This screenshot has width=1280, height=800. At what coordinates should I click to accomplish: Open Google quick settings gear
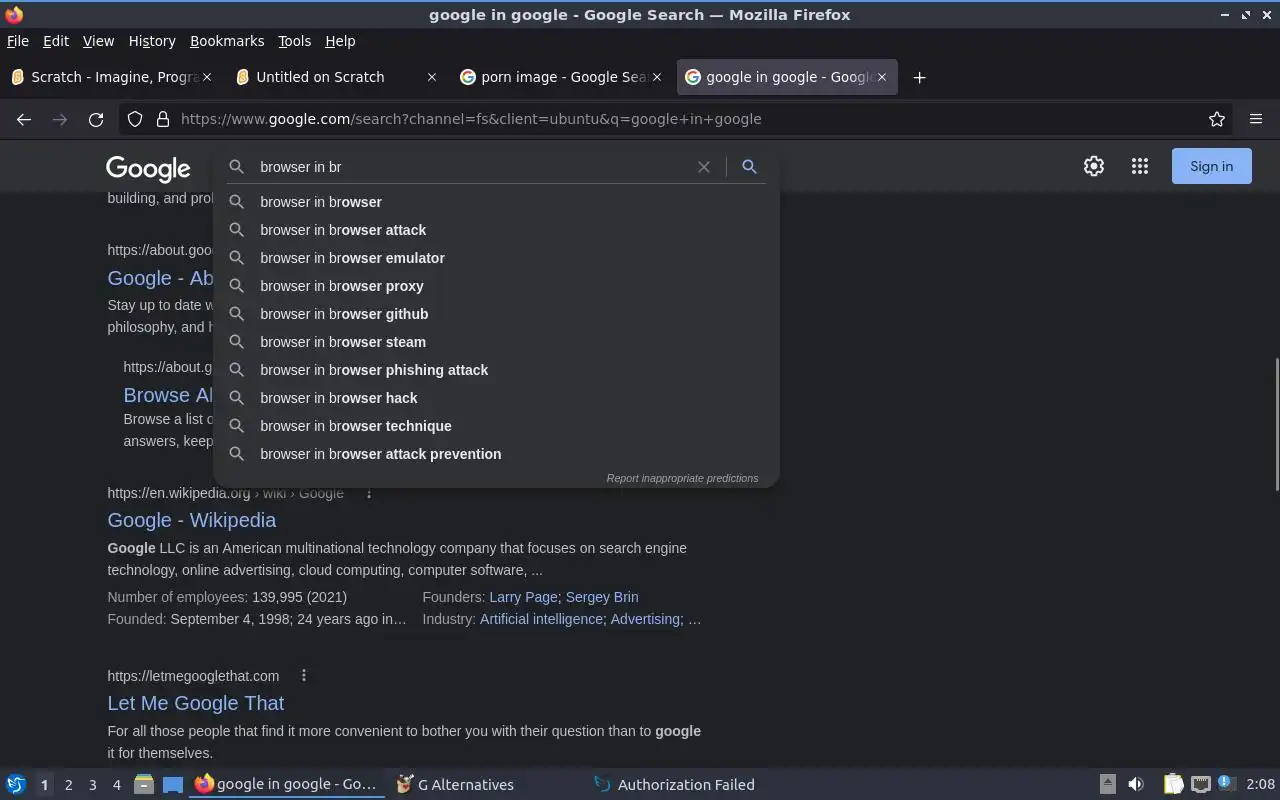pyautogui.click(x=1094, y=167)
